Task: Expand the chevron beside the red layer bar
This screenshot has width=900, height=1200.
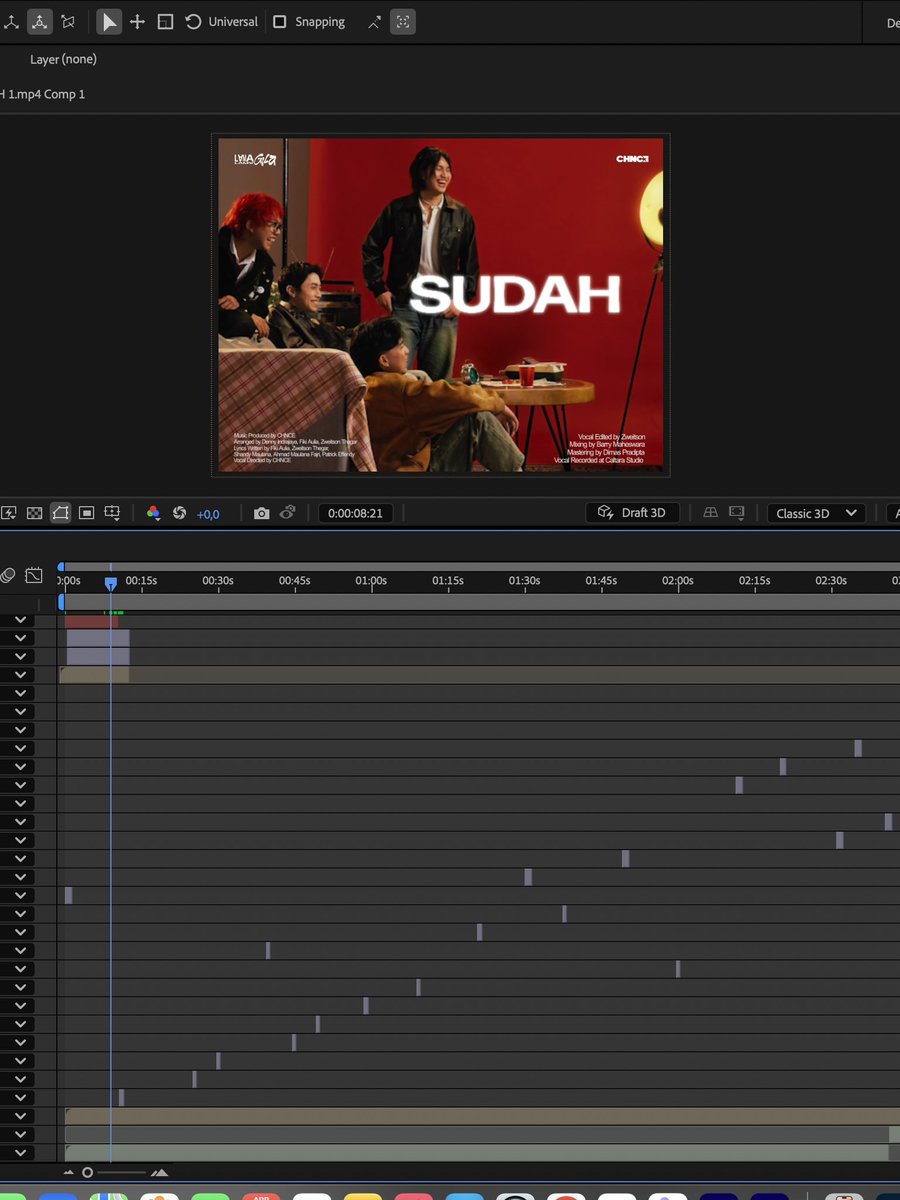Action: [x=19, y=620]
